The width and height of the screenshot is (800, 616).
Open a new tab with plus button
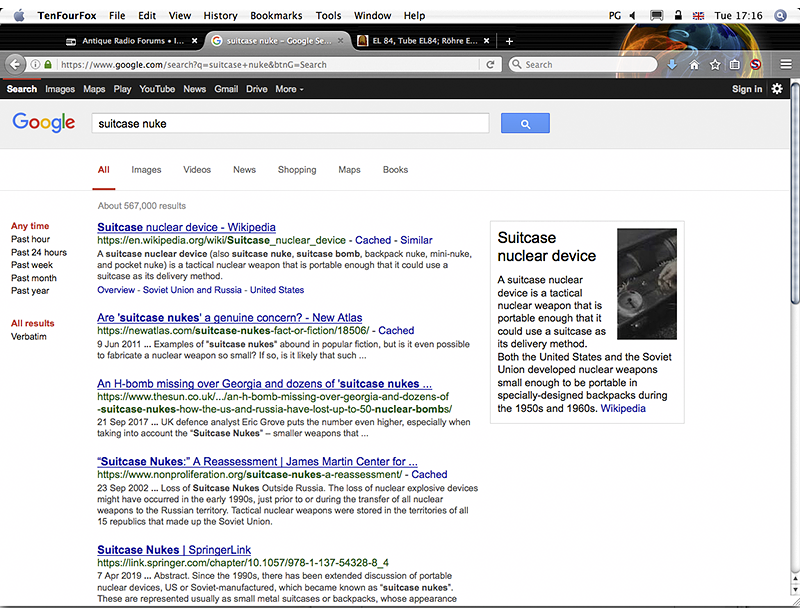tap(509, 41)
